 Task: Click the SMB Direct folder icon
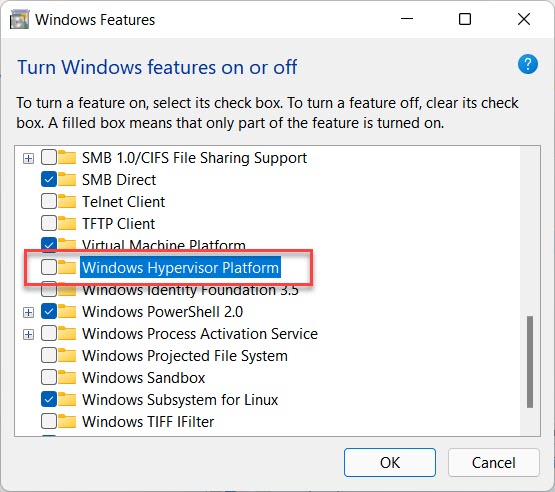67,179
